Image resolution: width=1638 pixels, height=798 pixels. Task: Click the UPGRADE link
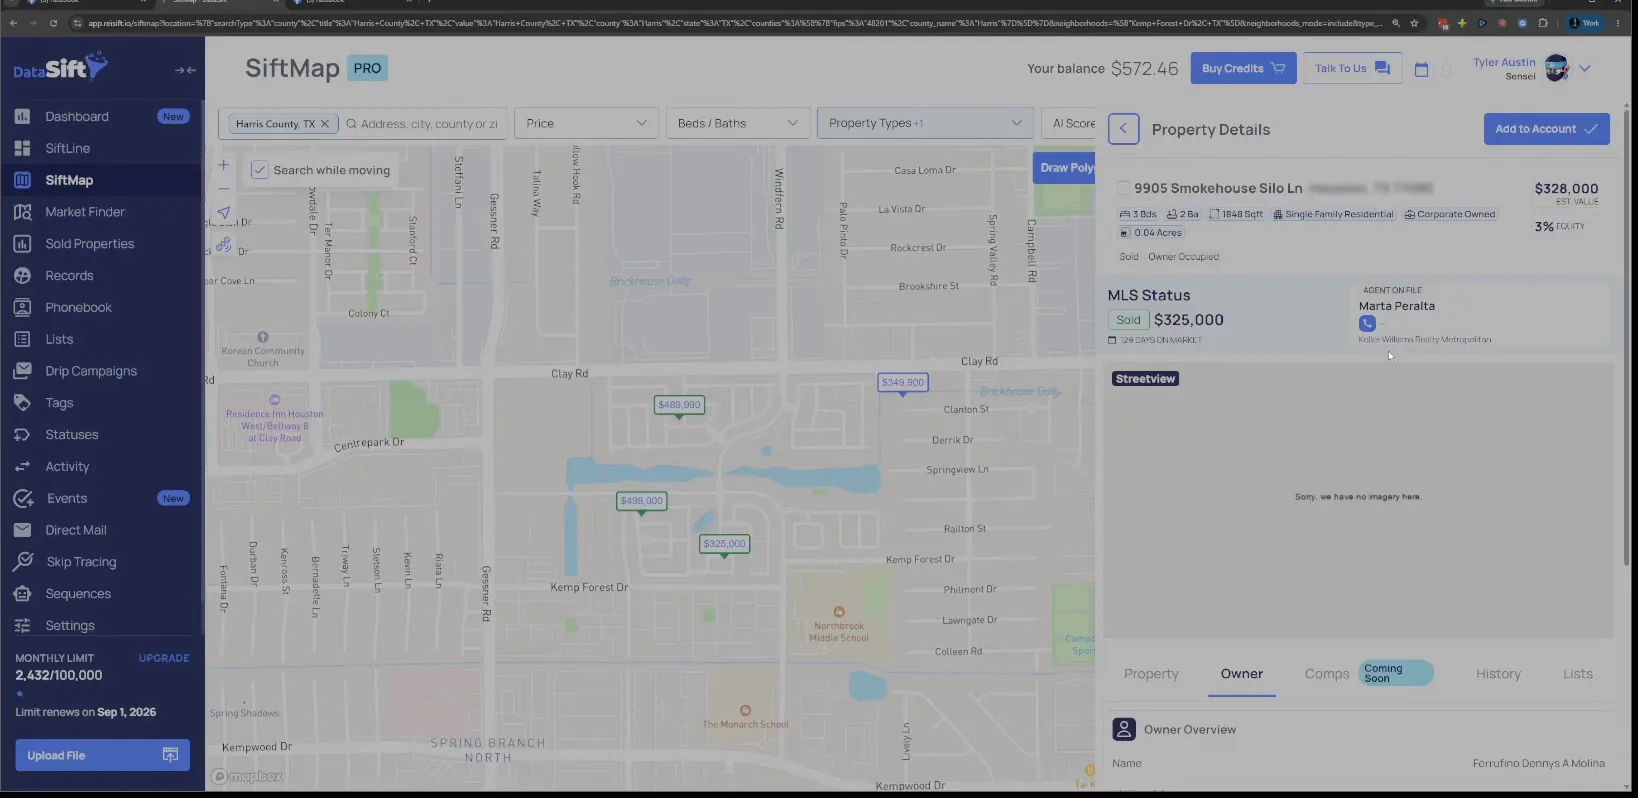pos(164,658)
